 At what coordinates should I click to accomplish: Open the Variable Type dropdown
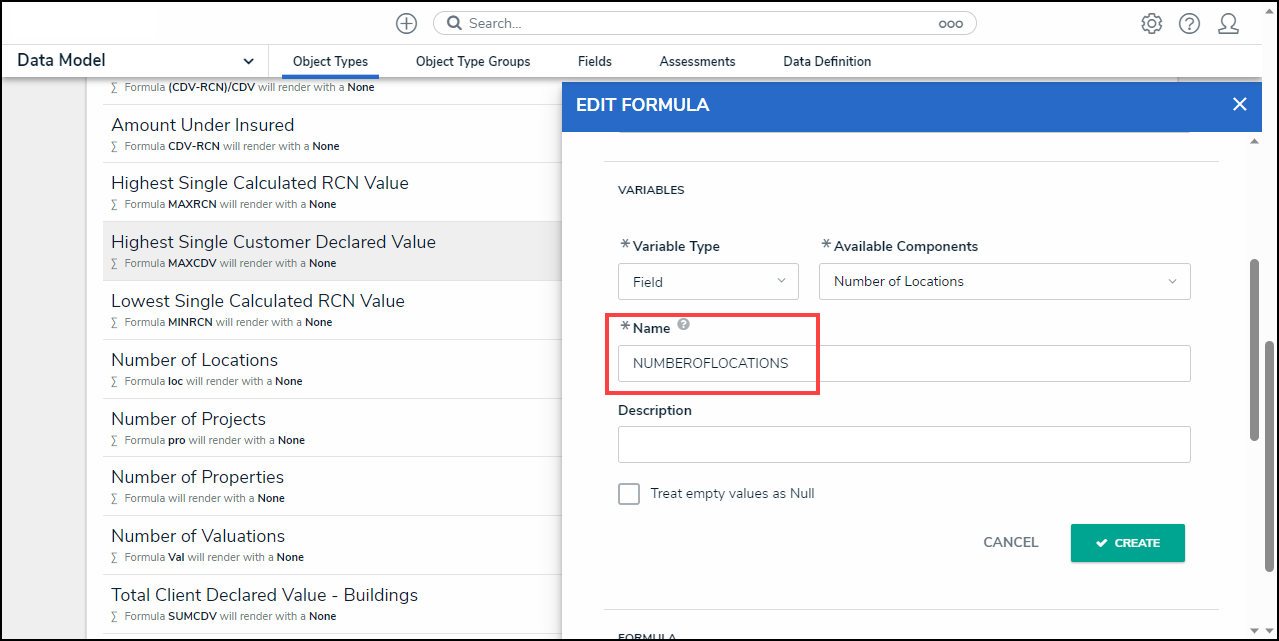(x=708, y=282)
